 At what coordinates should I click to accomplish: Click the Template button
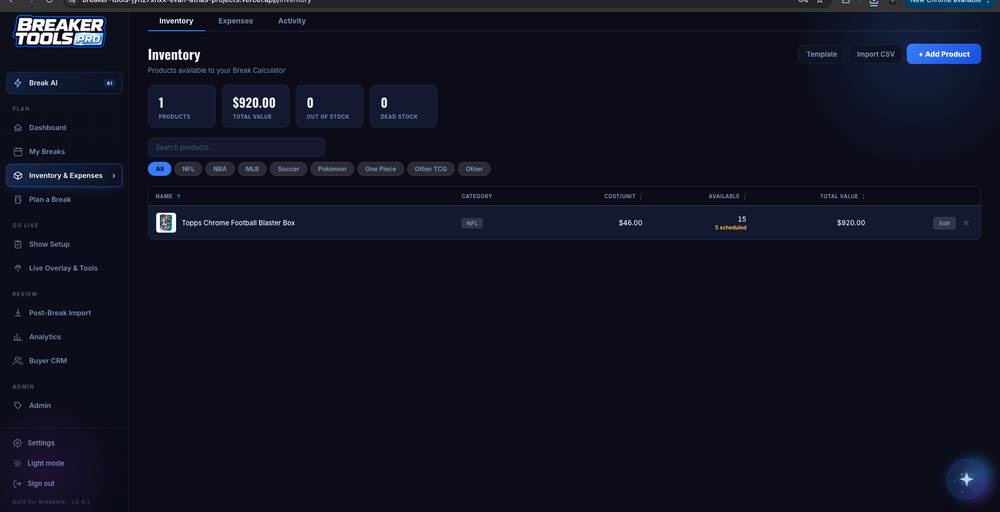tap(821, 54)
